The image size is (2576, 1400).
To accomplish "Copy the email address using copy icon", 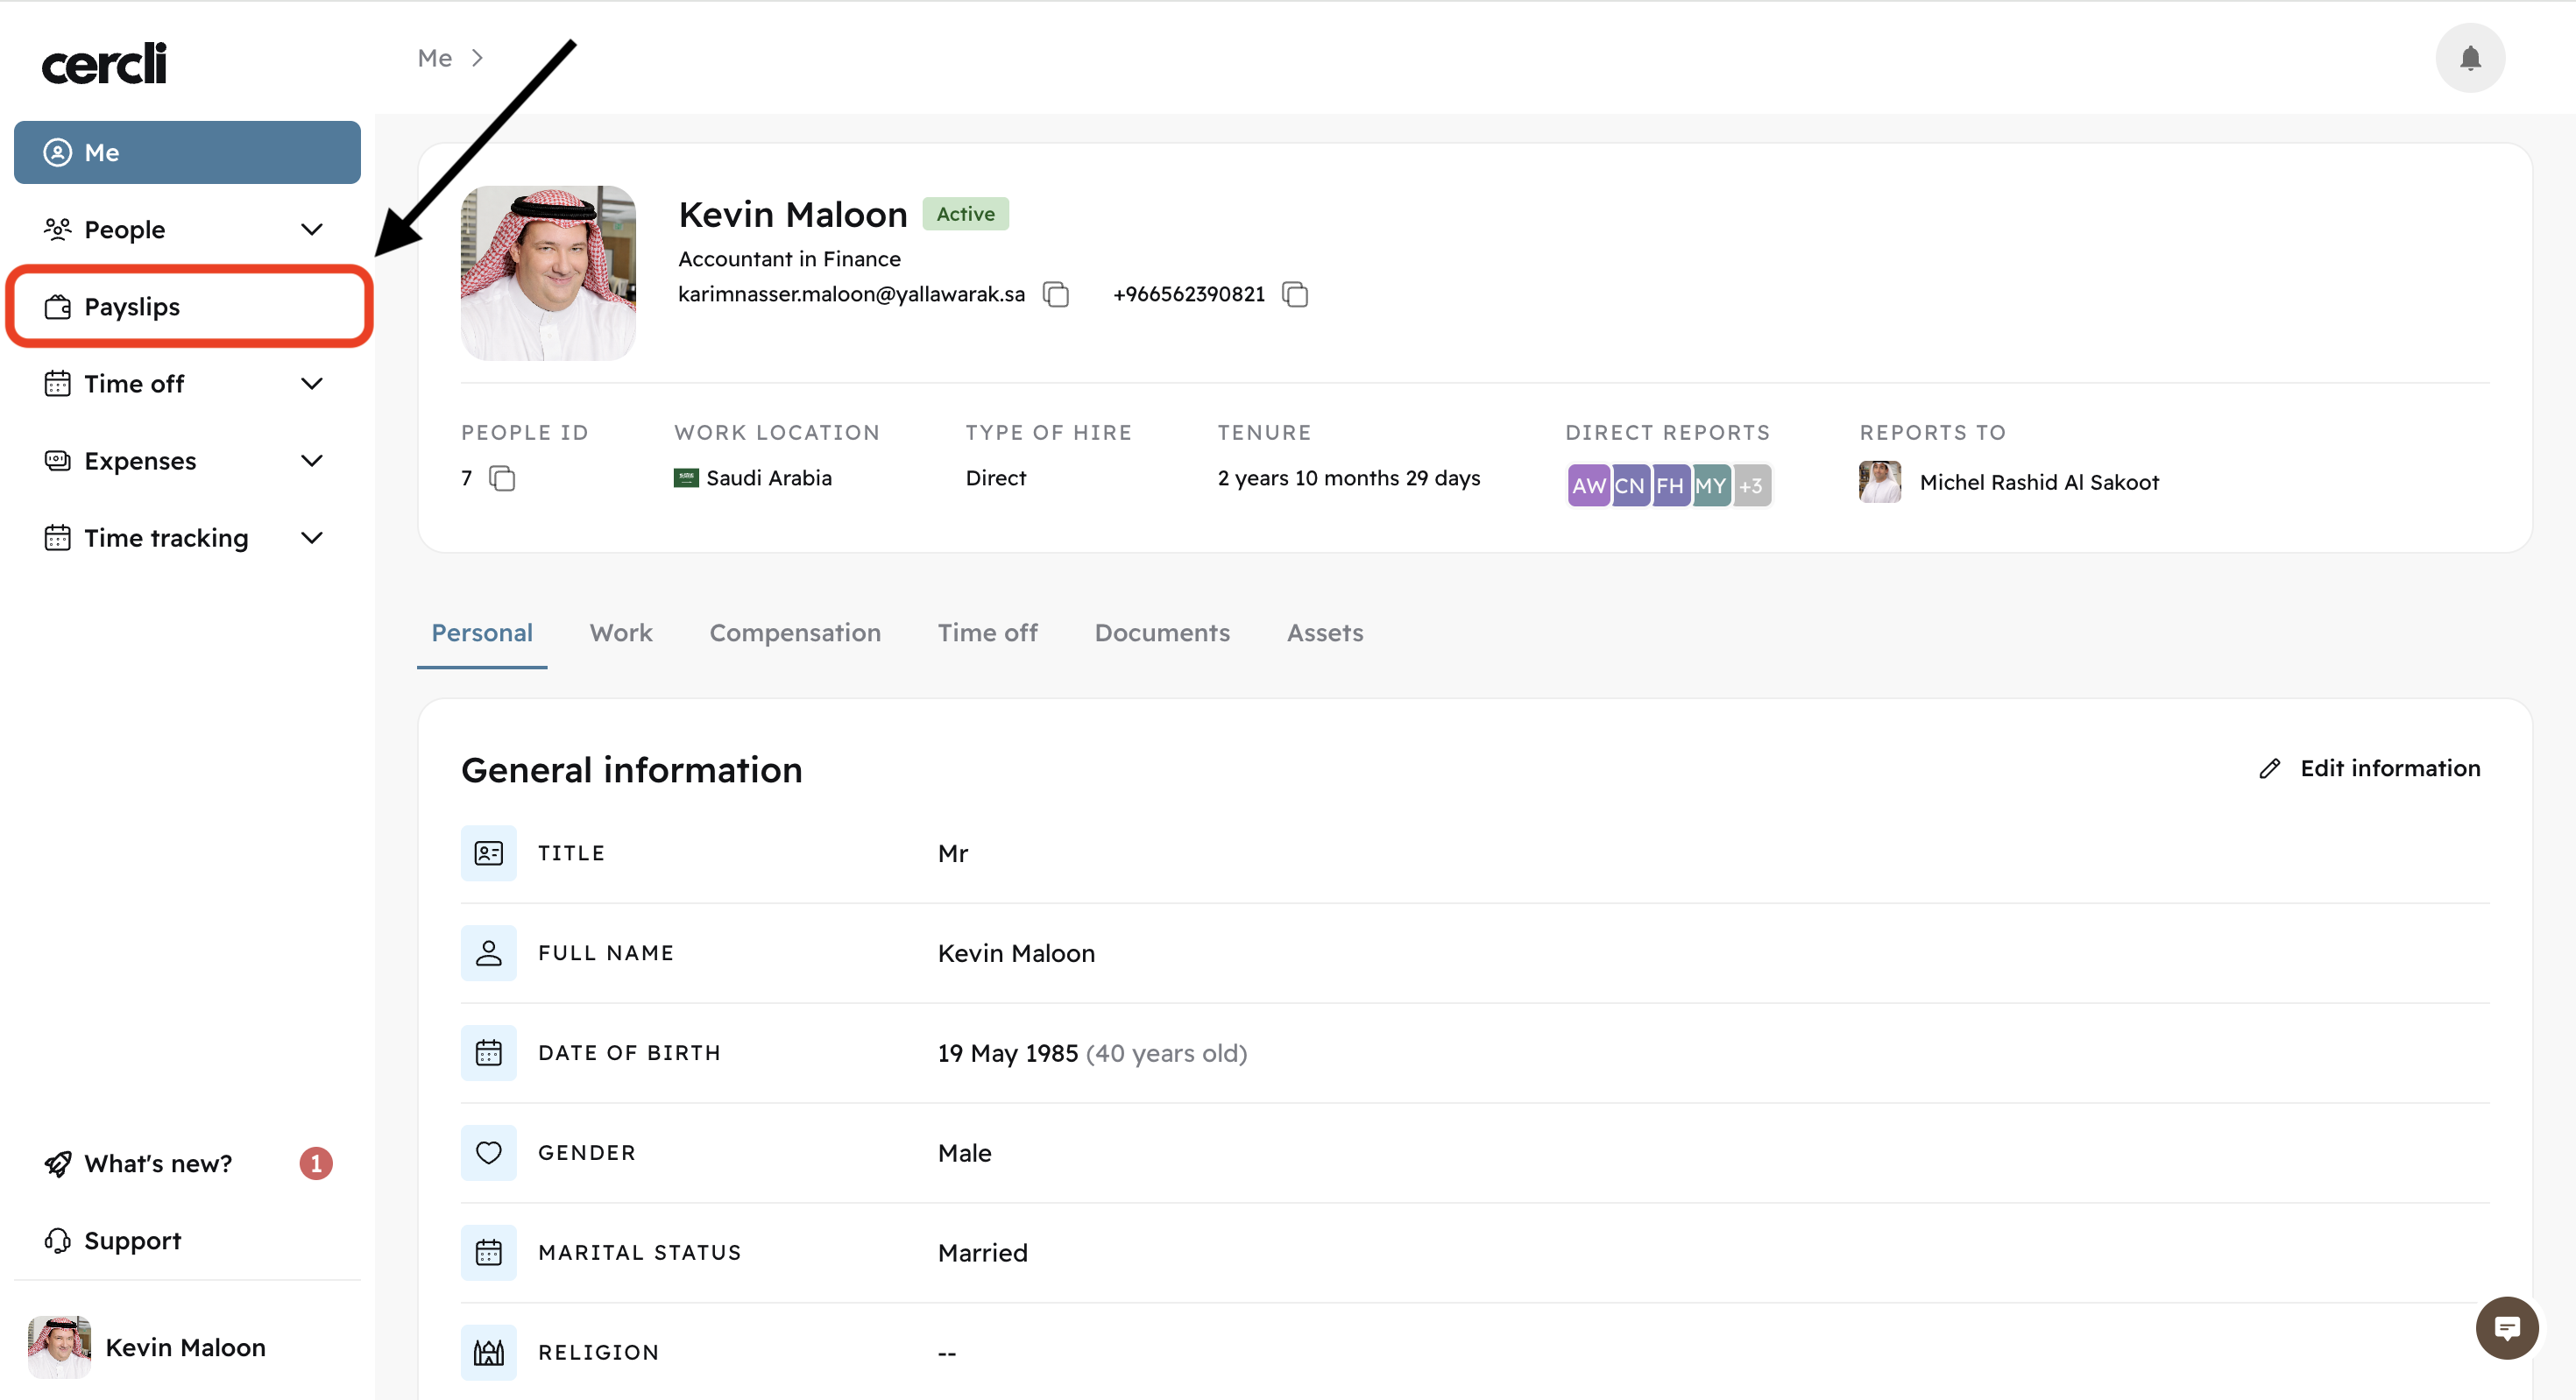I will tap(1056, 294).
